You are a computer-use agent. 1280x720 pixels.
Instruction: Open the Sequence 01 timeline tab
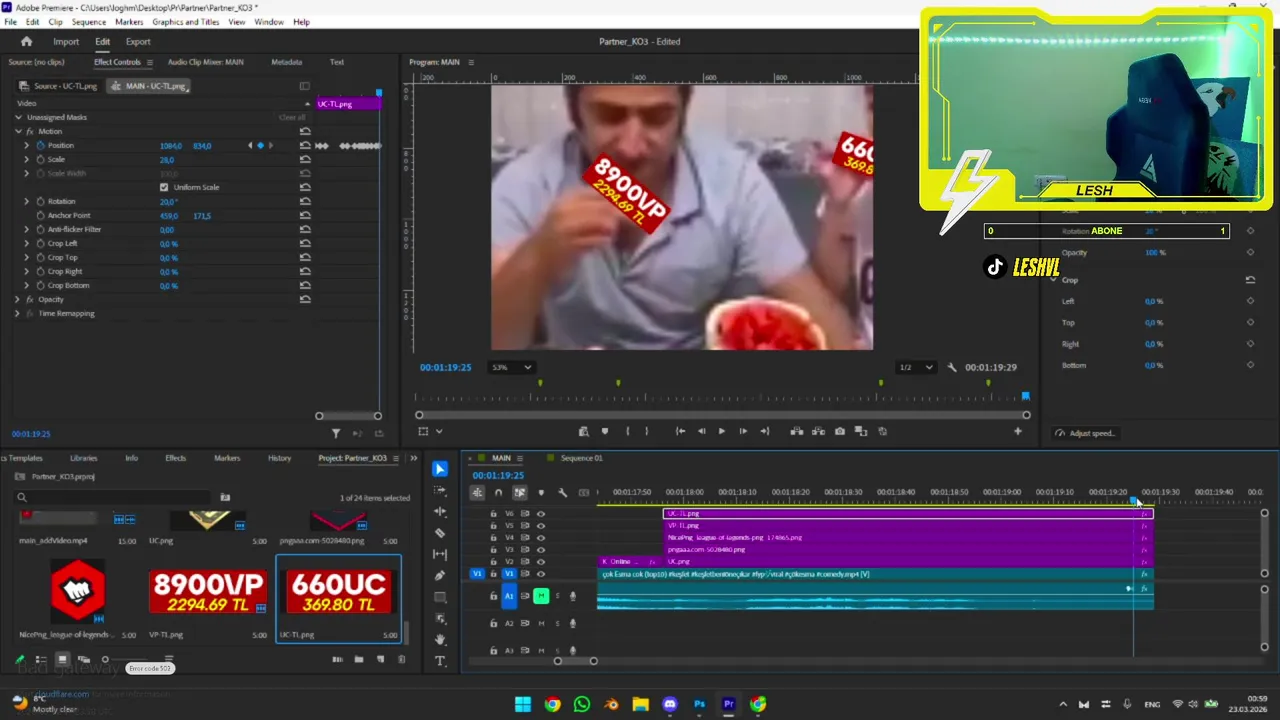[x=581, y=458]
